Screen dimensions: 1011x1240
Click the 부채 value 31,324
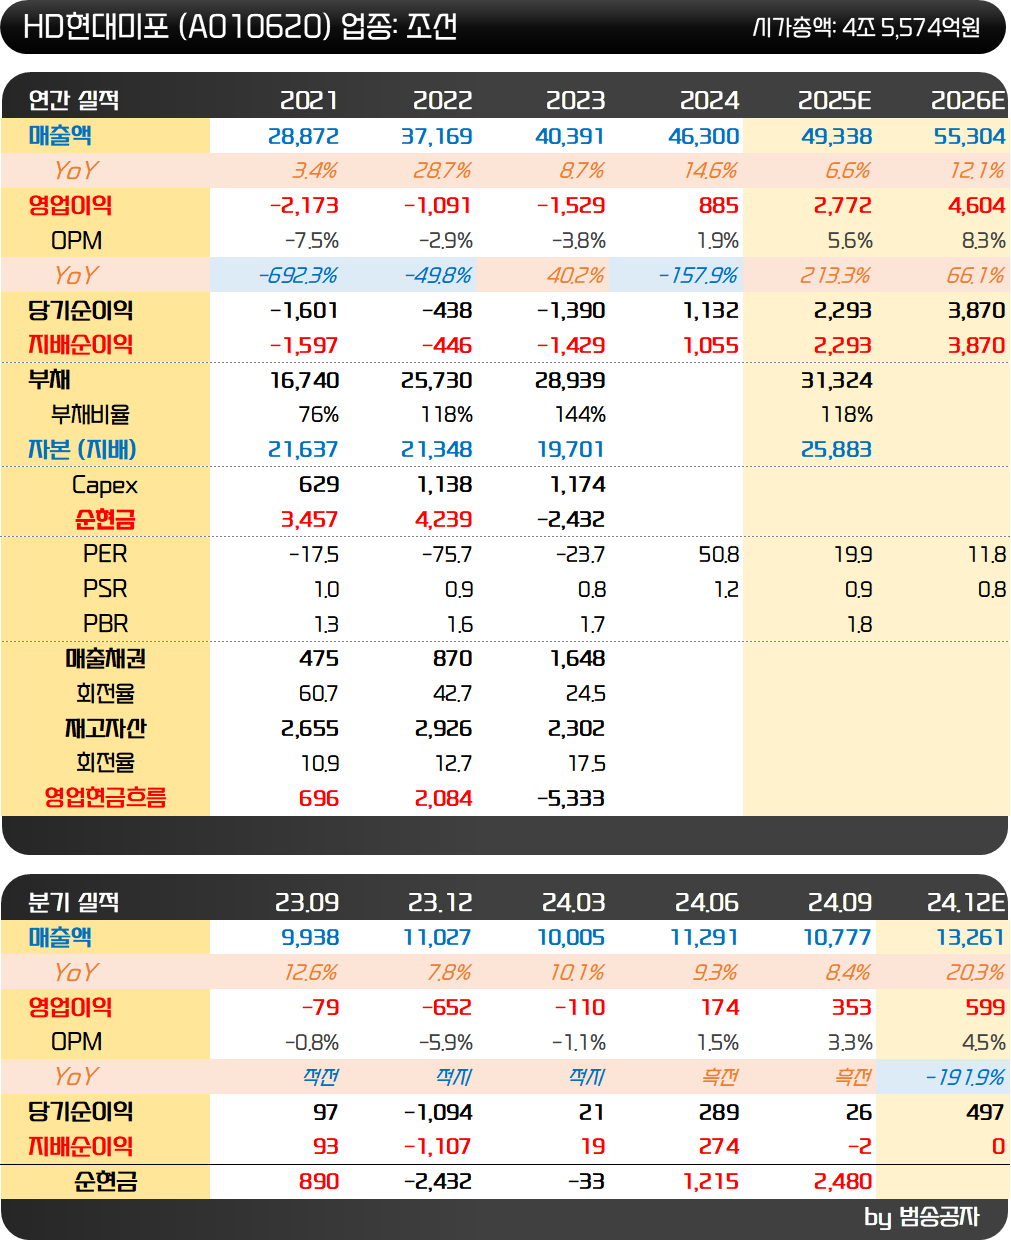pyautogui.click(x=836, y=381)
